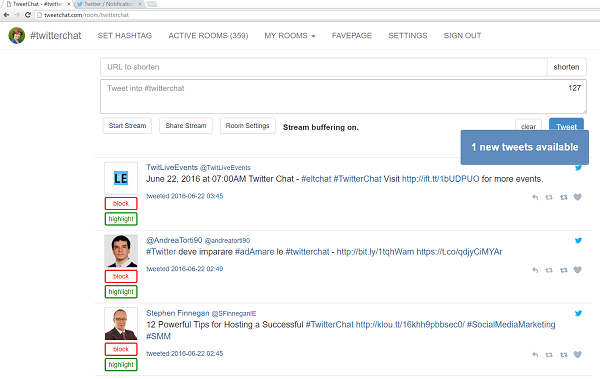Screen dimensions: 600x379
Task: Open SETTINGS in the navigation bar
Action: coord(408,36)
